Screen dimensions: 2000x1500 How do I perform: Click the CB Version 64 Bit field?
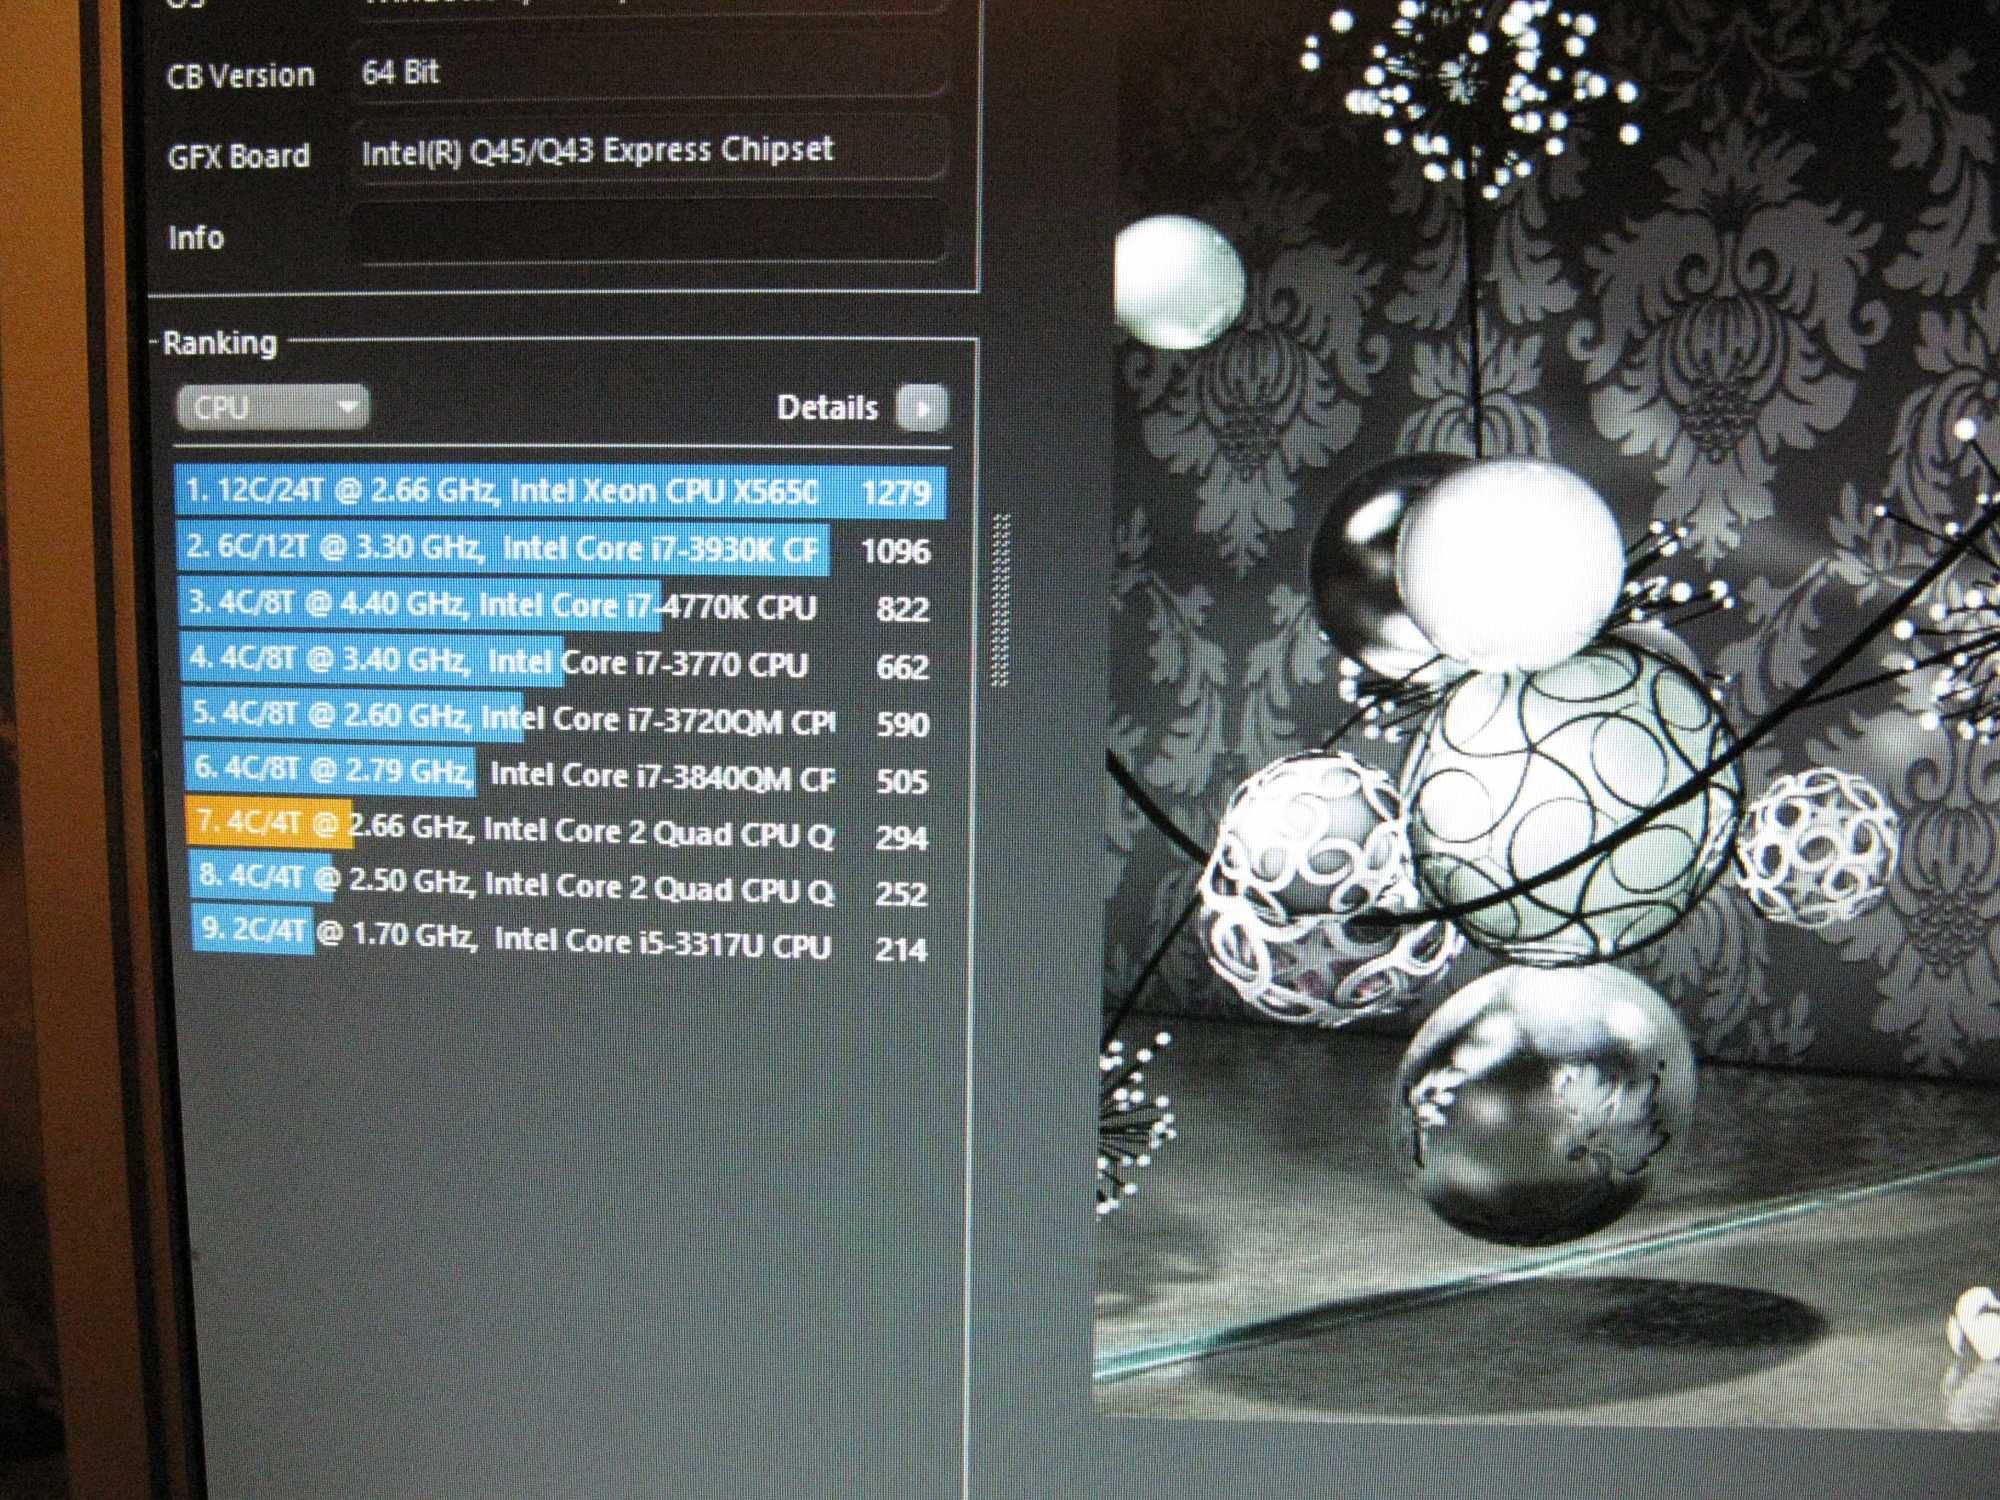tap(649, 71)
